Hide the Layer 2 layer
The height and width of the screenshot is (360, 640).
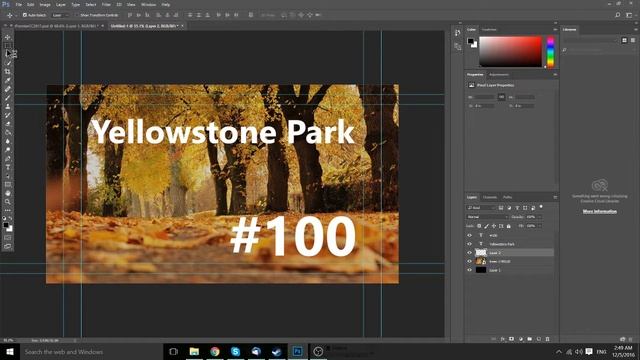(x=469, y=253)
